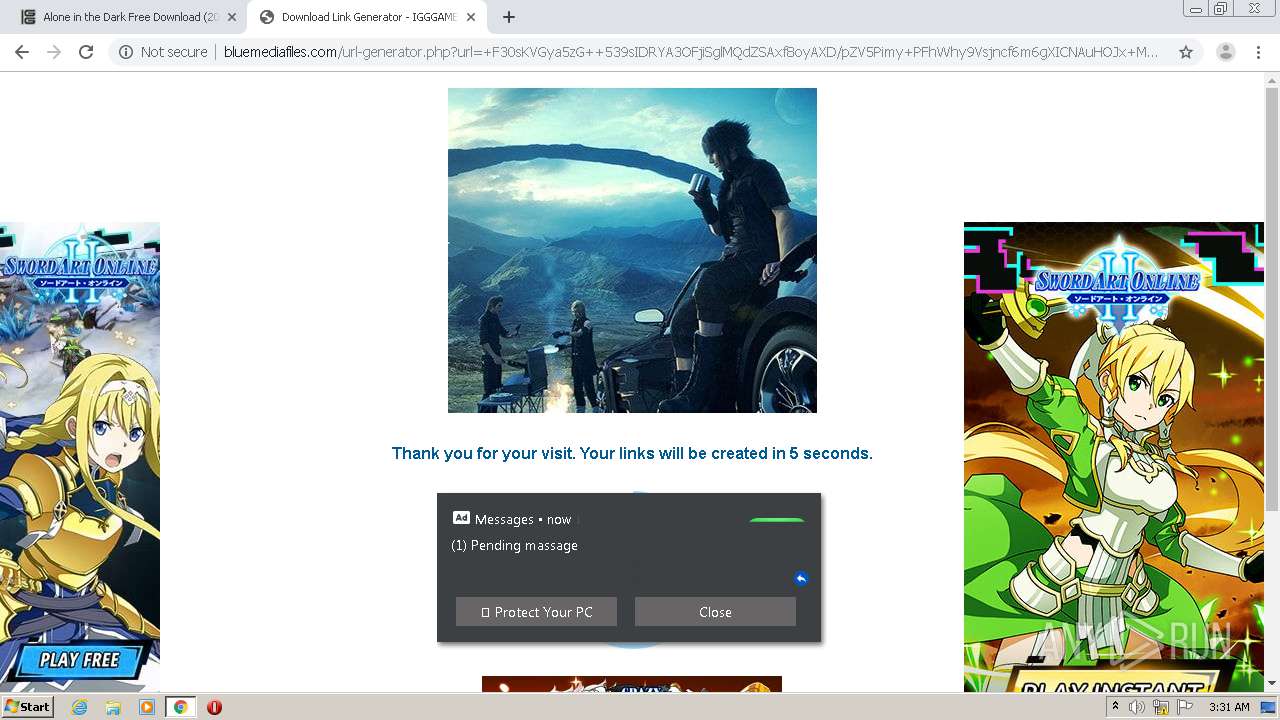This screenshot has width=1280, height=720.
Task: Open the right Sword Art Online banner ad
Action: point(1114,456)
